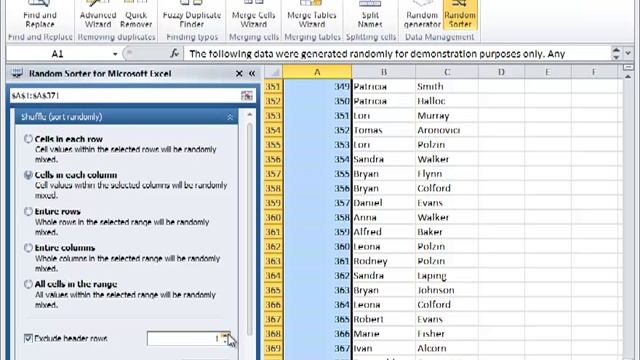Toggle the Exclude header rows checkbox
Viewport: 640px width, 360px height.
tap(28, 338)
